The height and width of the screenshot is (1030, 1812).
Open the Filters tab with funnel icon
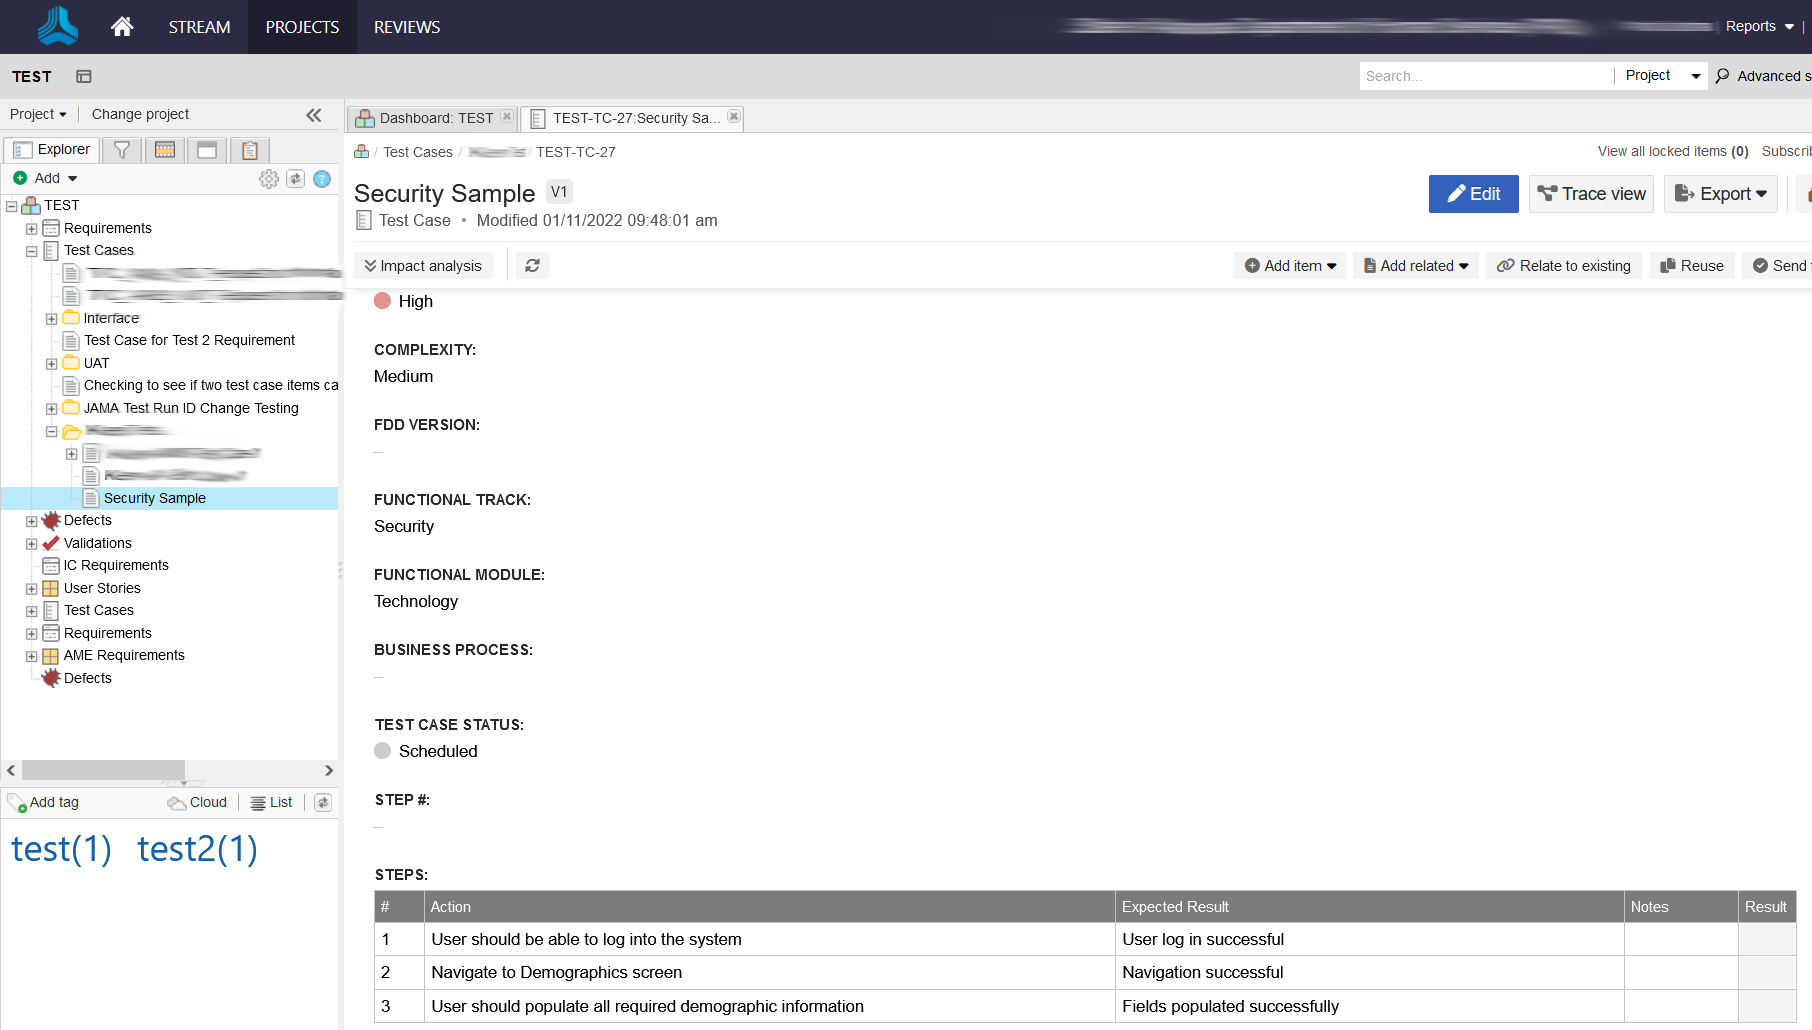pyautogui.click(x=122, y=150)
